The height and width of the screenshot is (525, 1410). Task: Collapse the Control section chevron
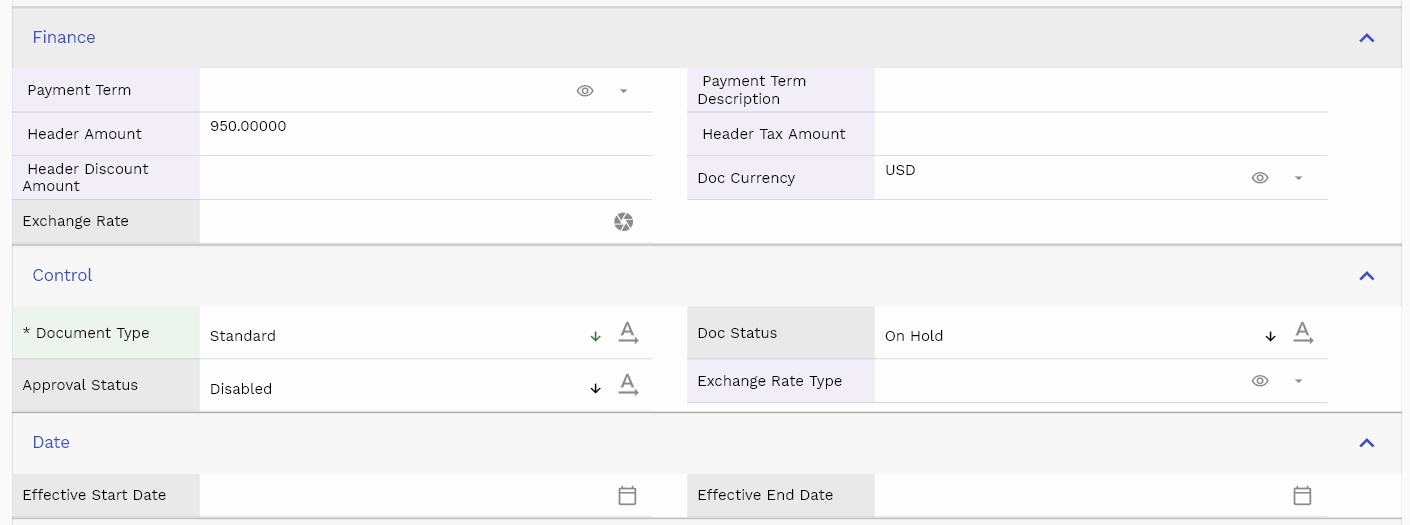tap(1367, 276)
